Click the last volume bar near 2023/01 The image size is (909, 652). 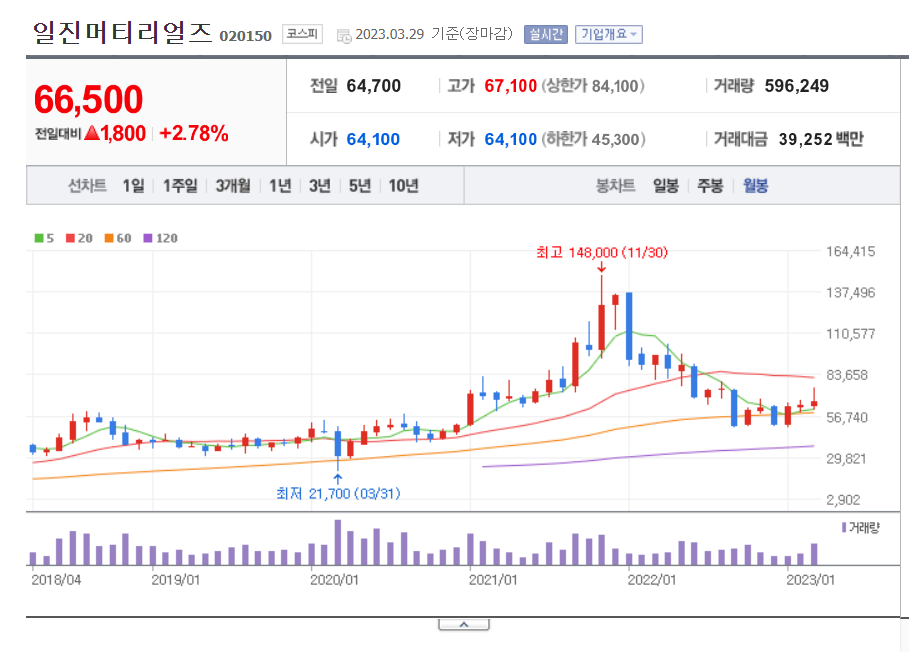tap(814, 554)
